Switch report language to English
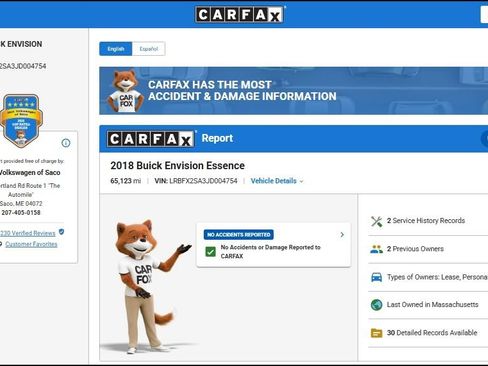The image size is (488, 366). pyautogui.click(x=116, y=49)
